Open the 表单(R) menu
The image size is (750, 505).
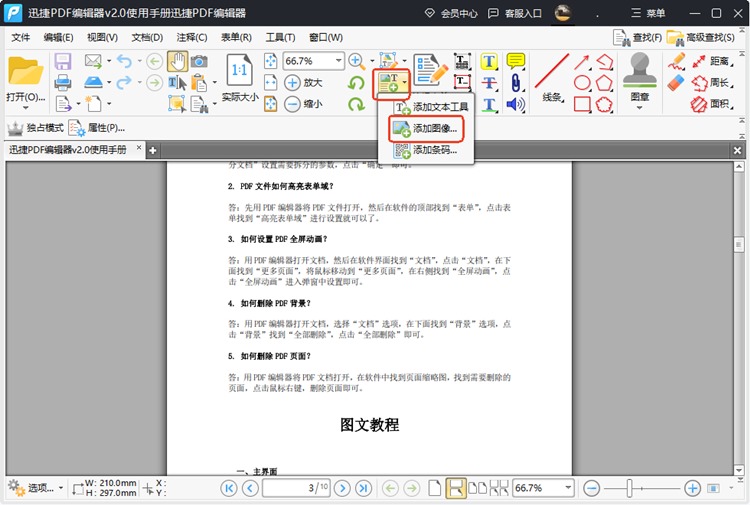236,37
